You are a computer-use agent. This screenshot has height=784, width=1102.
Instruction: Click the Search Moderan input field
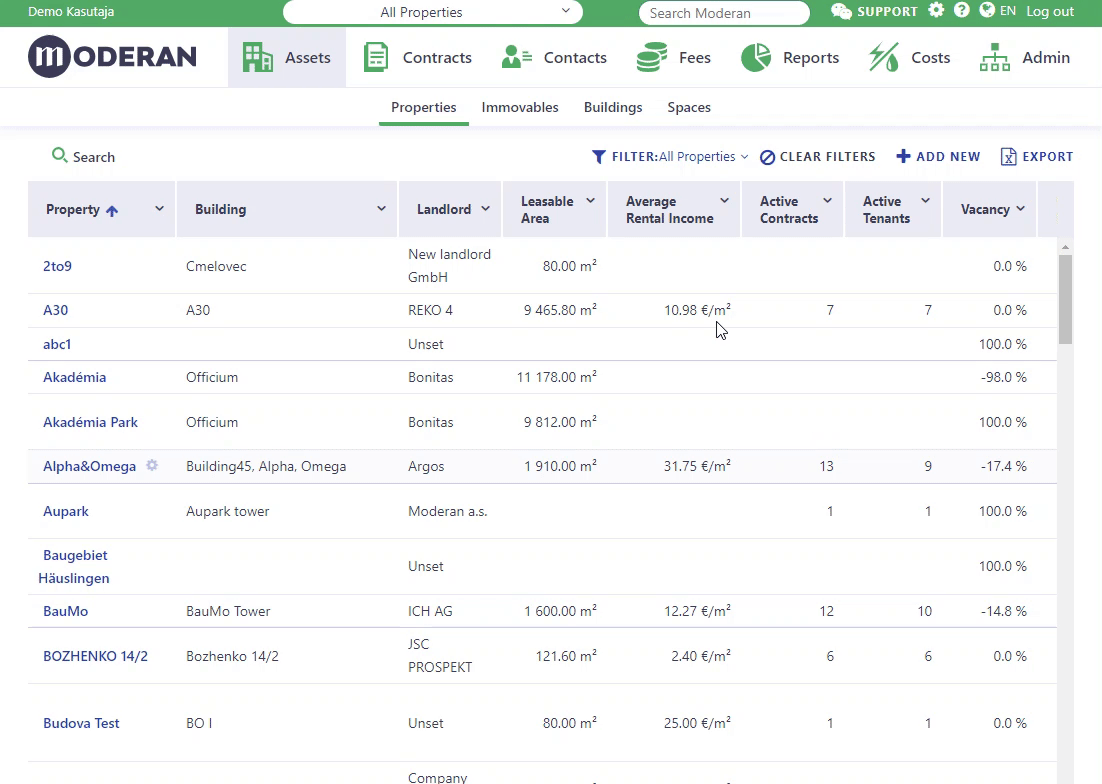pos(723,13)
